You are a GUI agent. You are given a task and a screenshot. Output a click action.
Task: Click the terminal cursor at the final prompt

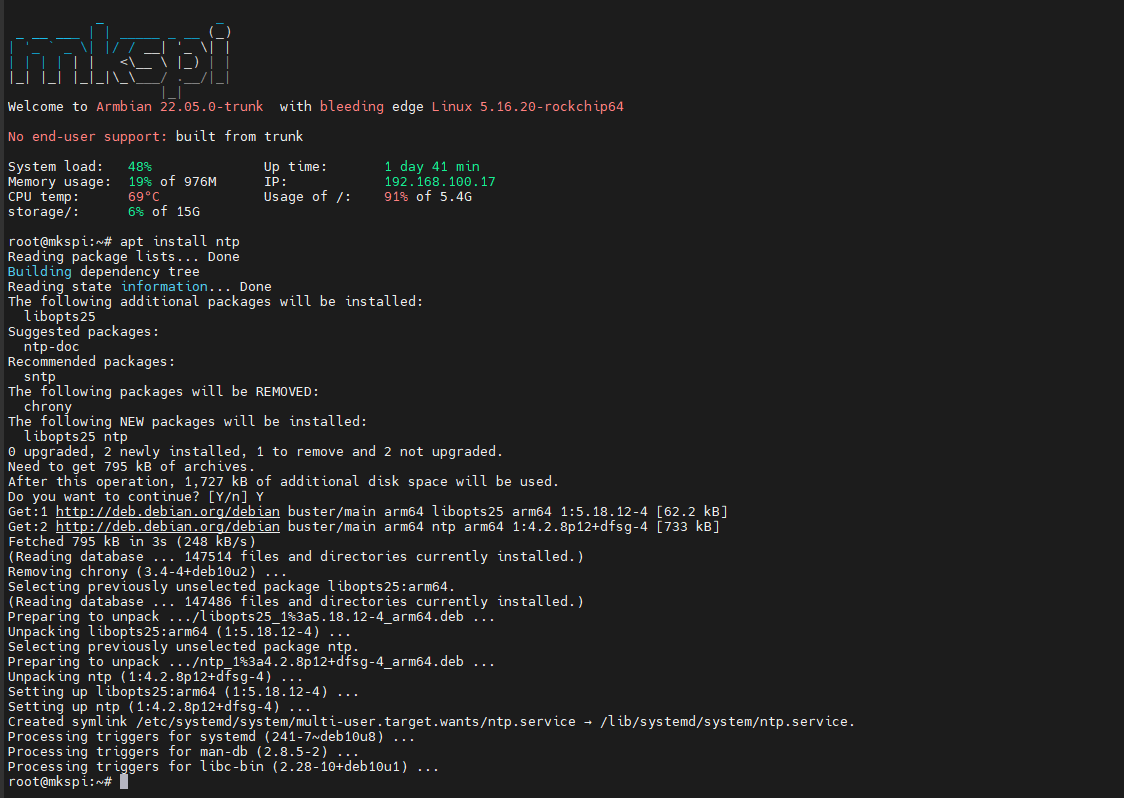pyautogui.click(x=124, y=782)
